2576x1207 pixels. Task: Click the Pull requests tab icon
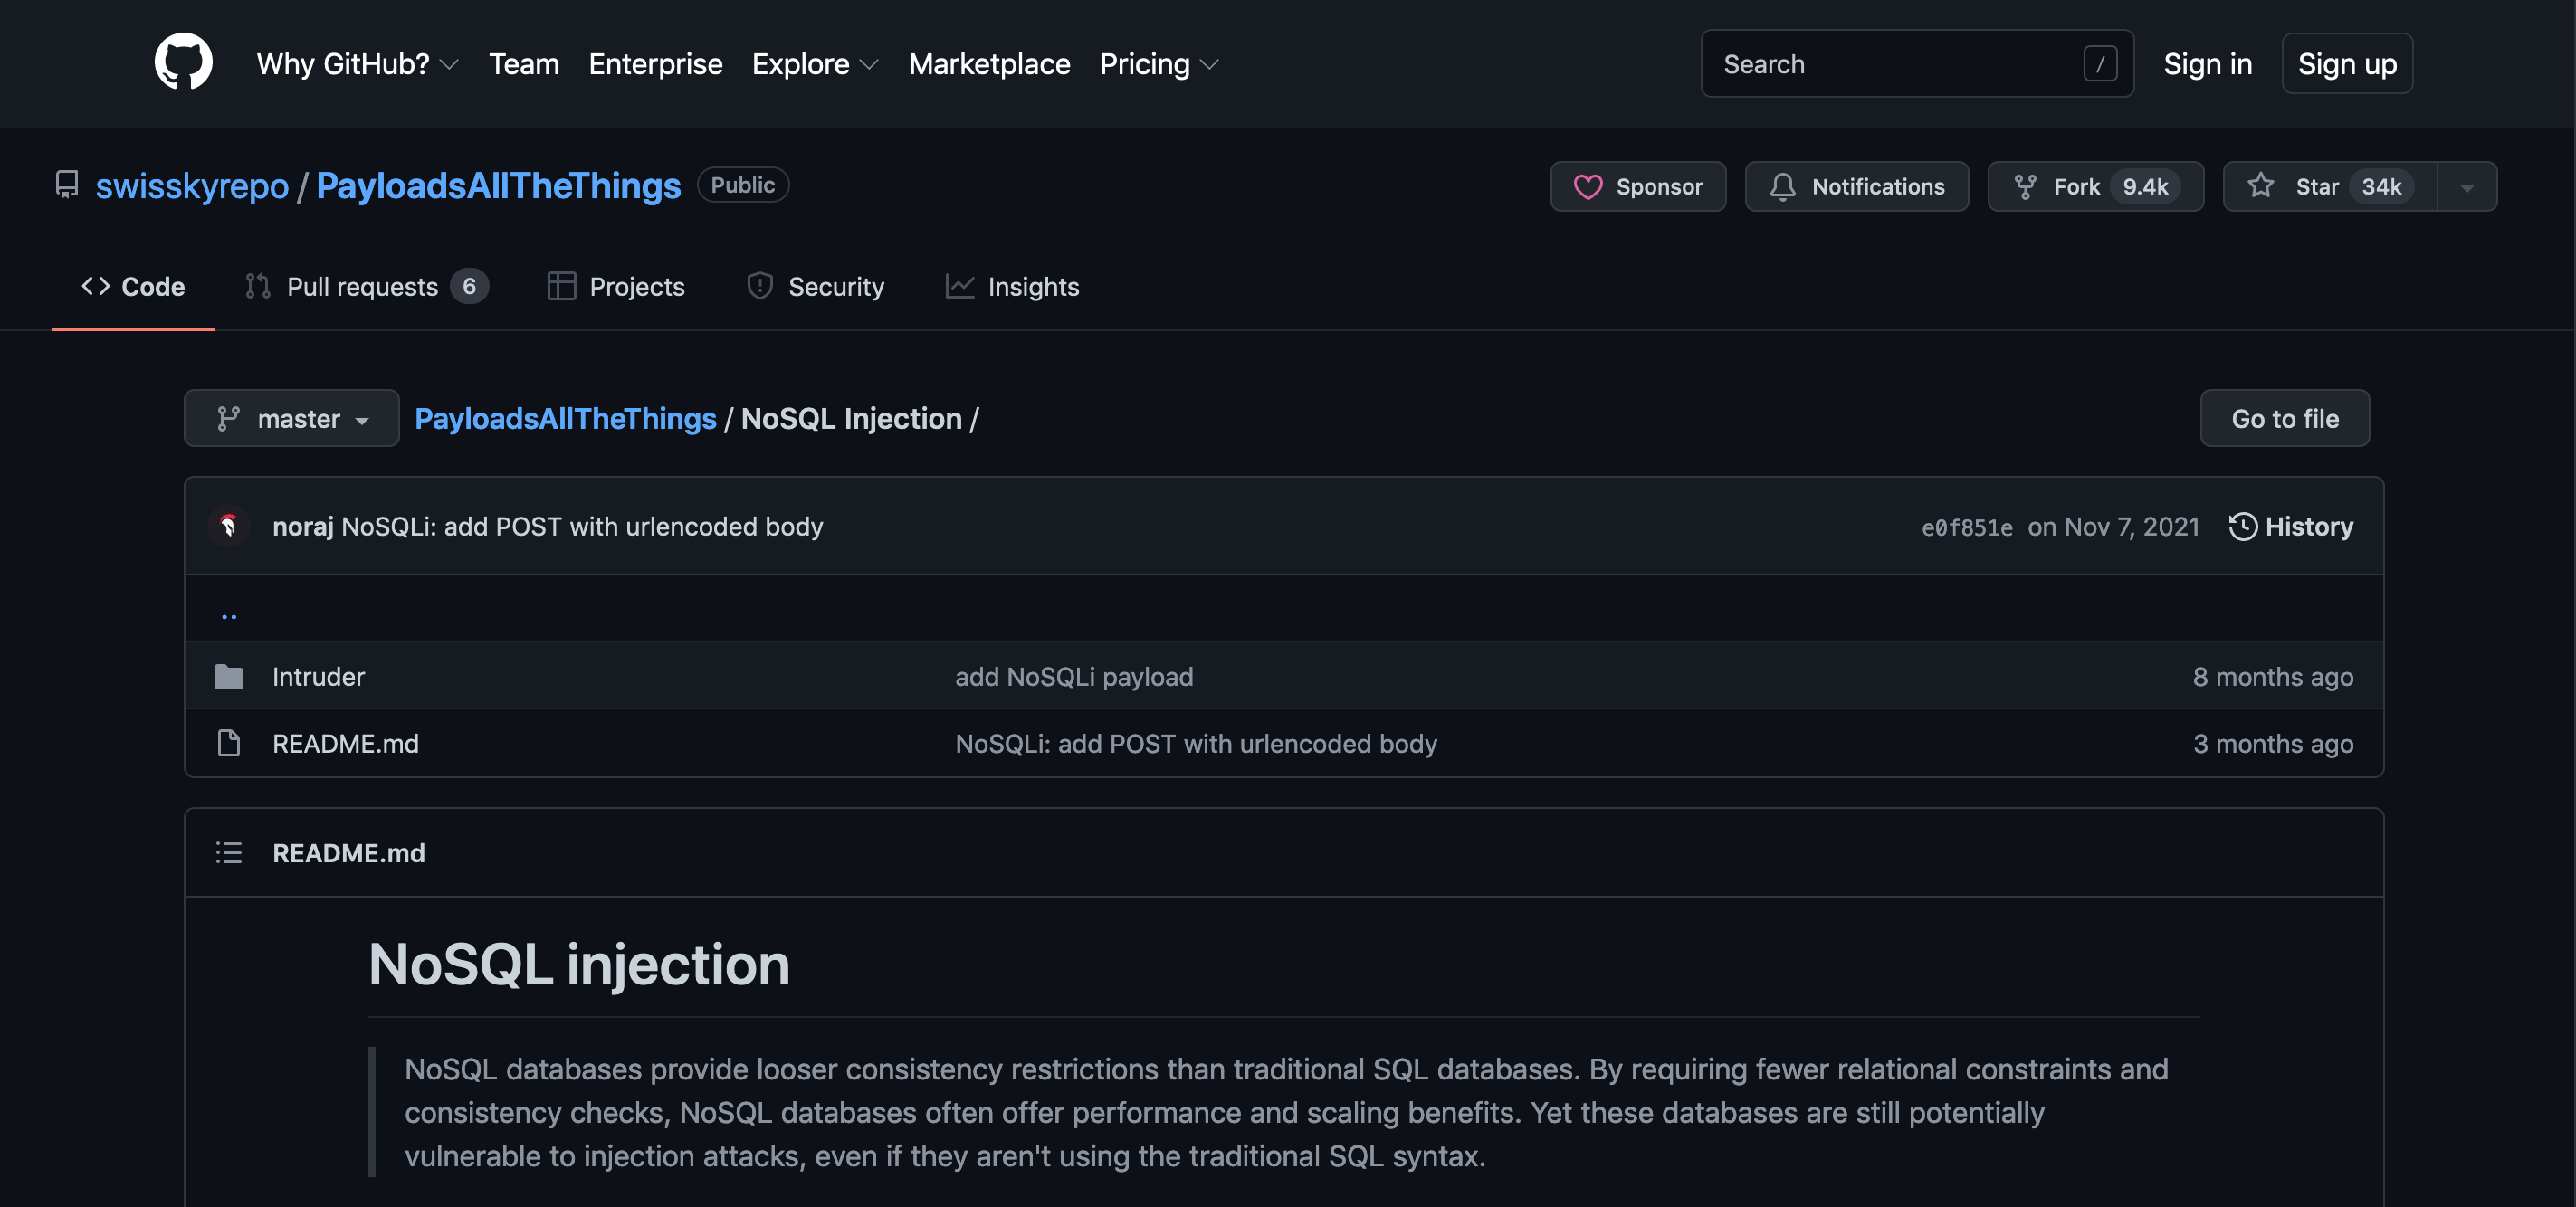click(x=258, y=286)
